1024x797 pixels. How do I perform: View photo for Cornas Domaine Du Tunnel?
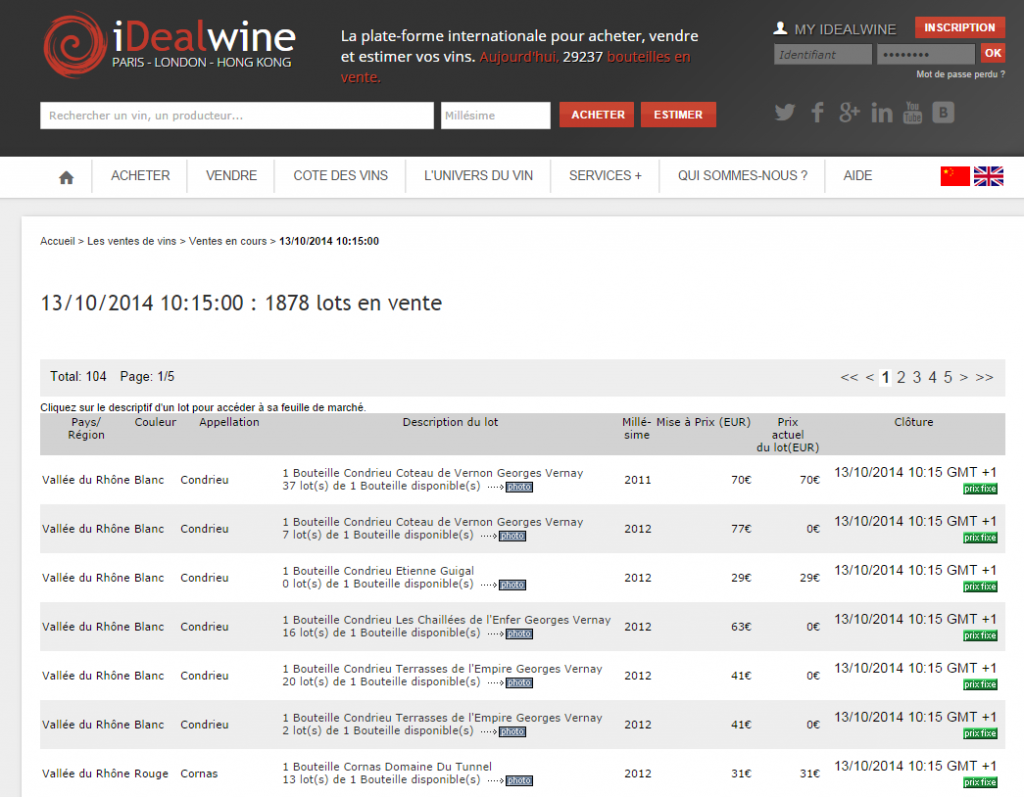coord(519,781)
